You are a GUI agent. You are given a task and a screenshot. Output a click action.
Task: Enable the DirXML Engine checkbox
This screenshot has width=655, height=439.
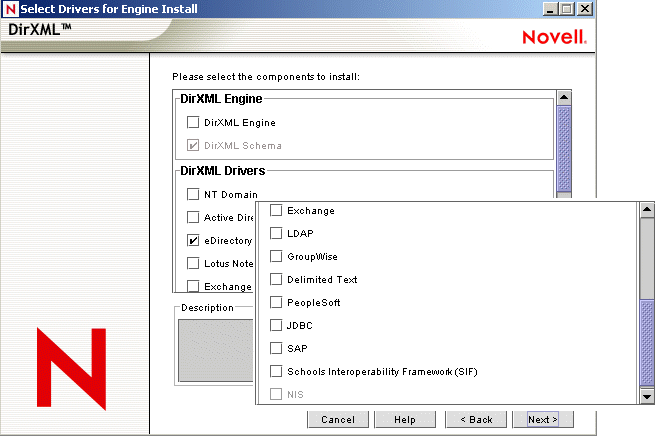[x=193, y=122]
